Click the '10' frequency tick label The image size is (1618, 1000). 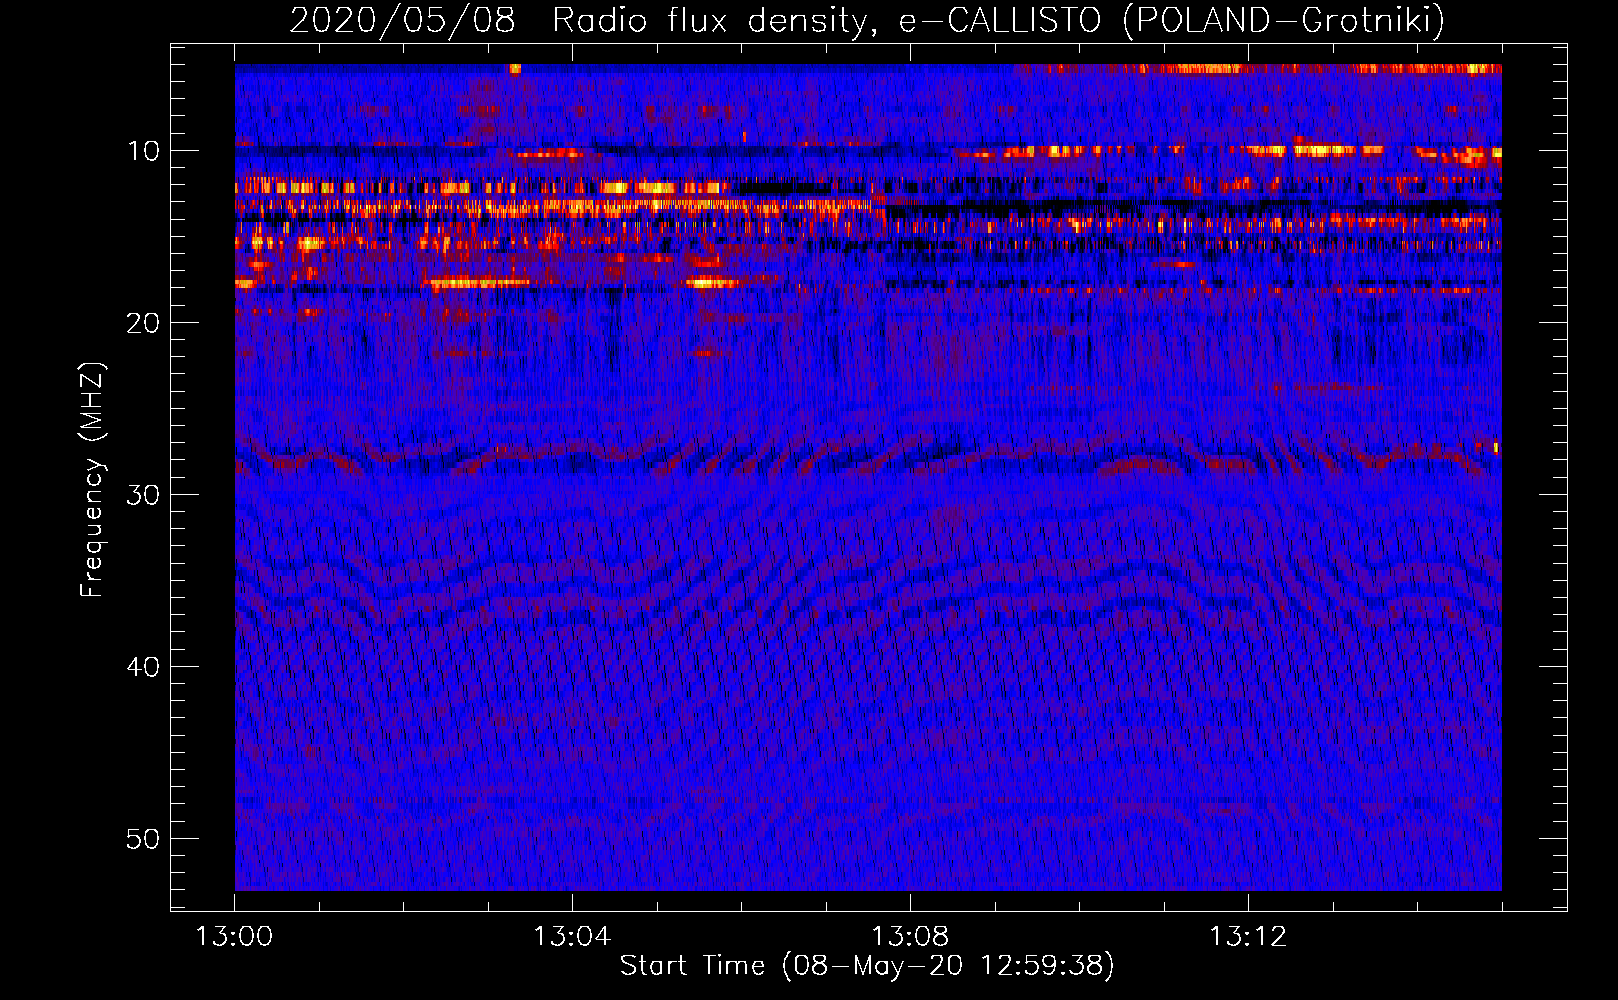[144, 151]
